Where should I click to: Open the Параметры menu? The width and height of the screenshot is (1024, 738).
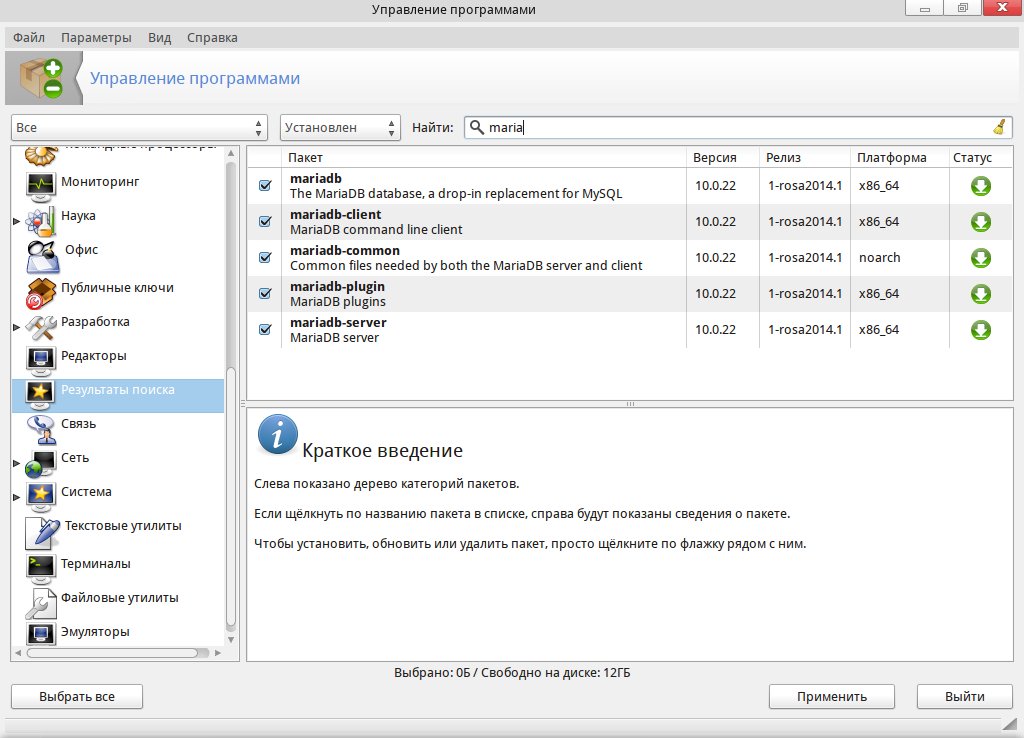[96, 38]
